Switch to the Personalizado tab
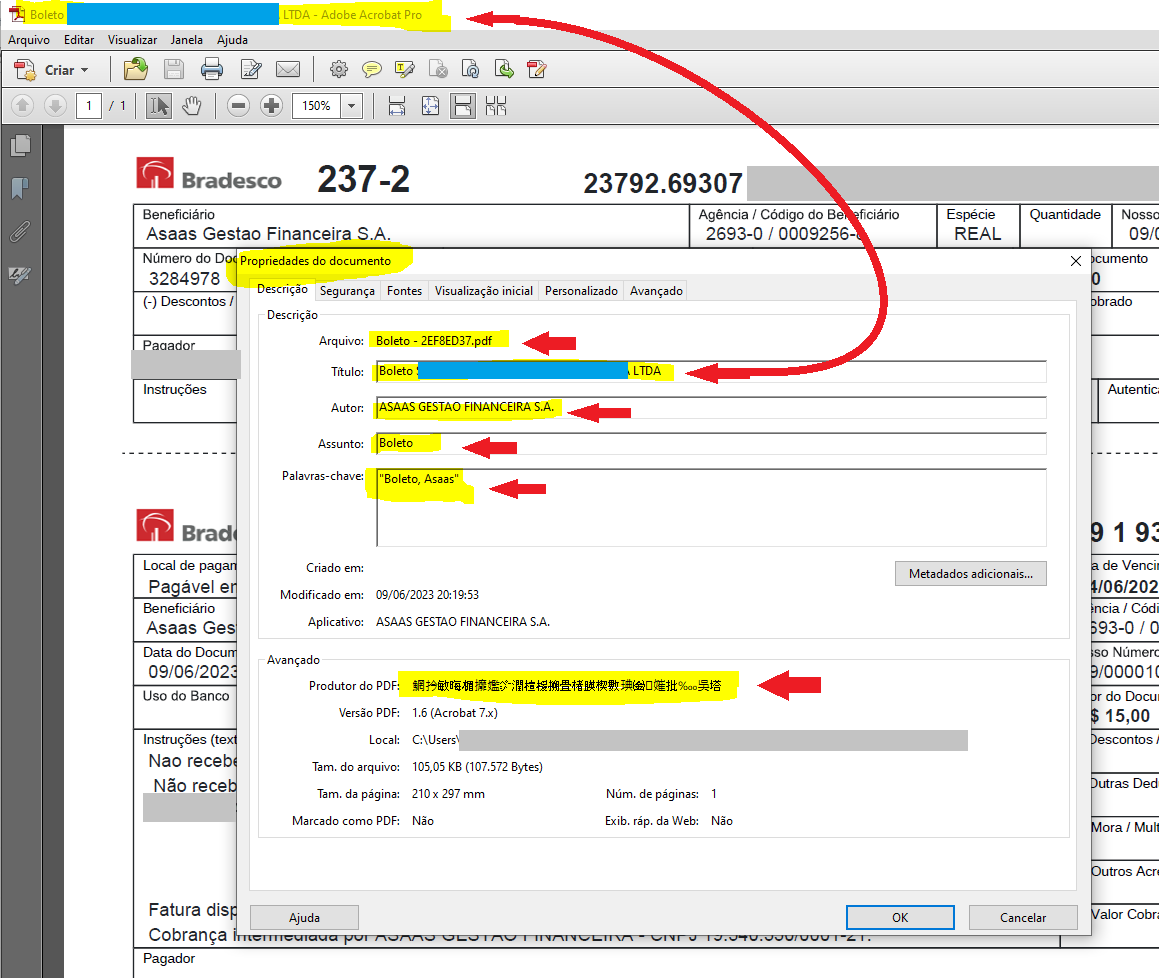This screenshot has width=1159, height=978. coord(581,291)
